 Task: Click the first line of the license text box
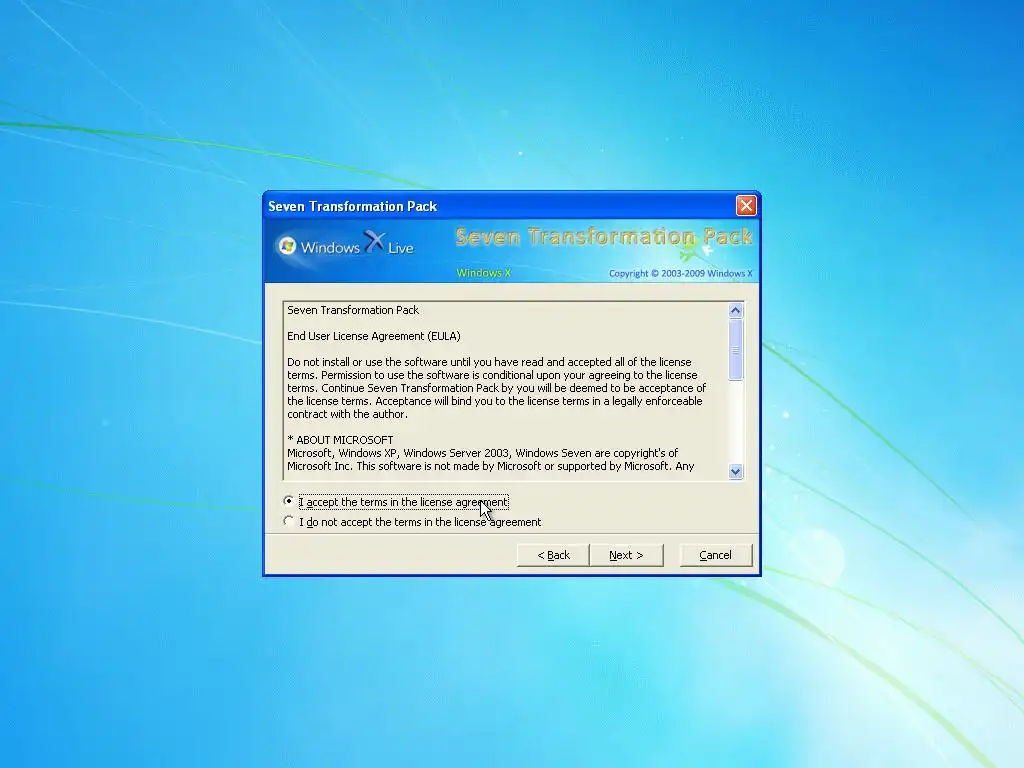tap(353, 310)
